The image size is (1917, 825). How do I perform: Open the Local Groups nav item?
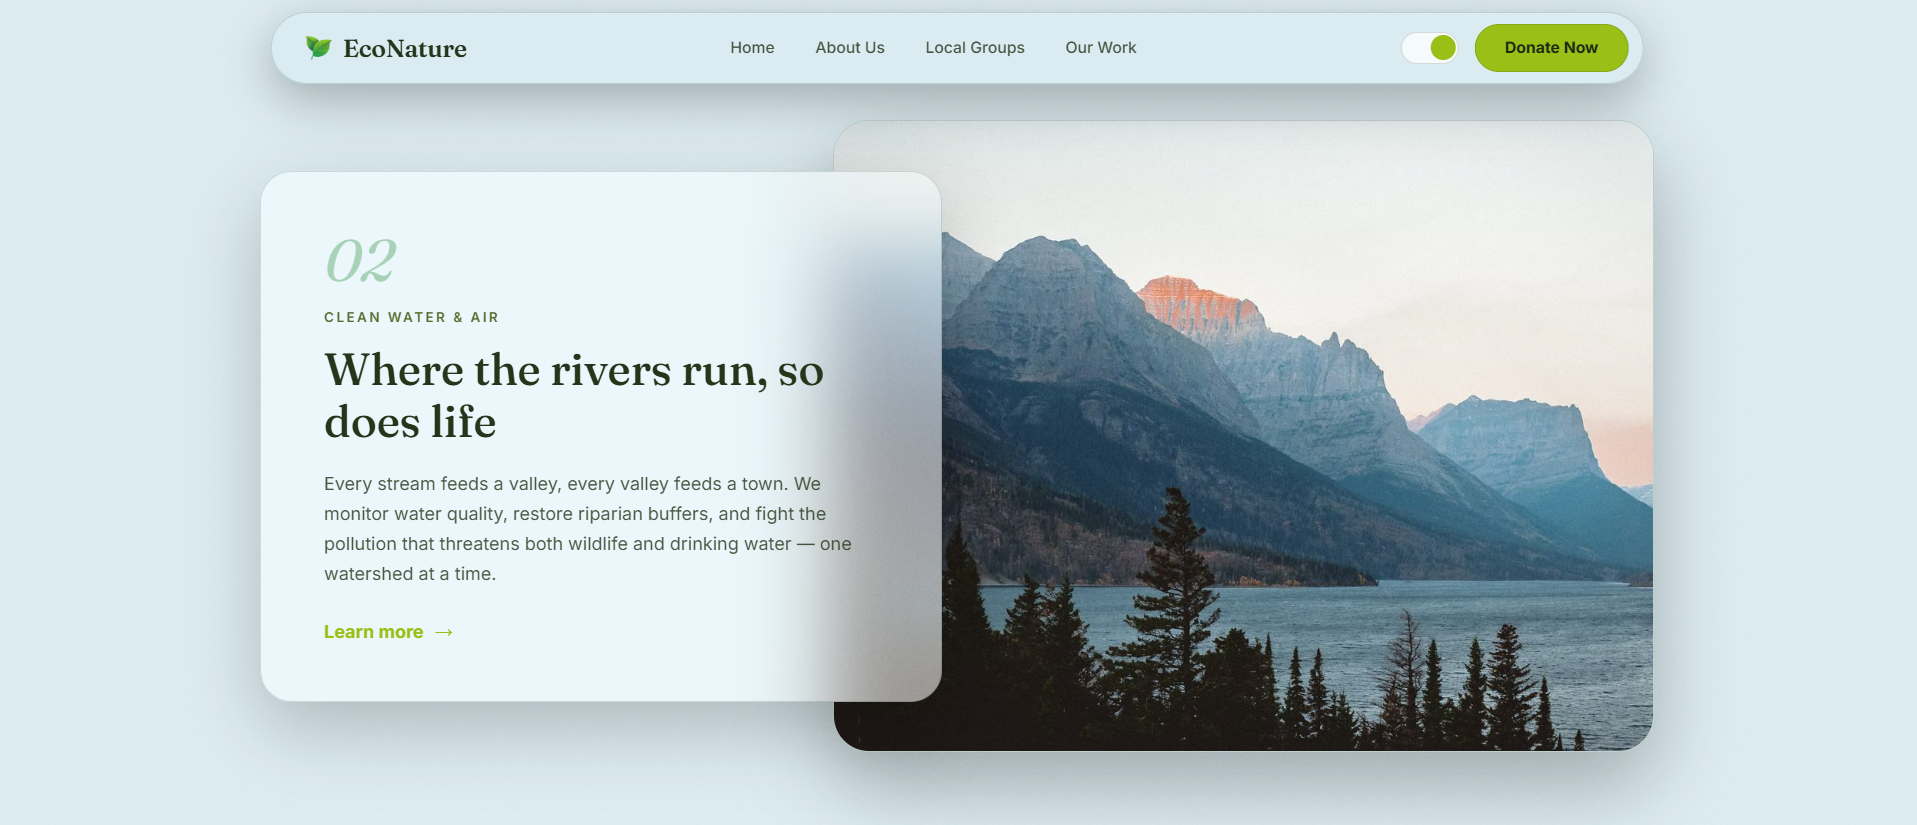click(x=975, y=47)
